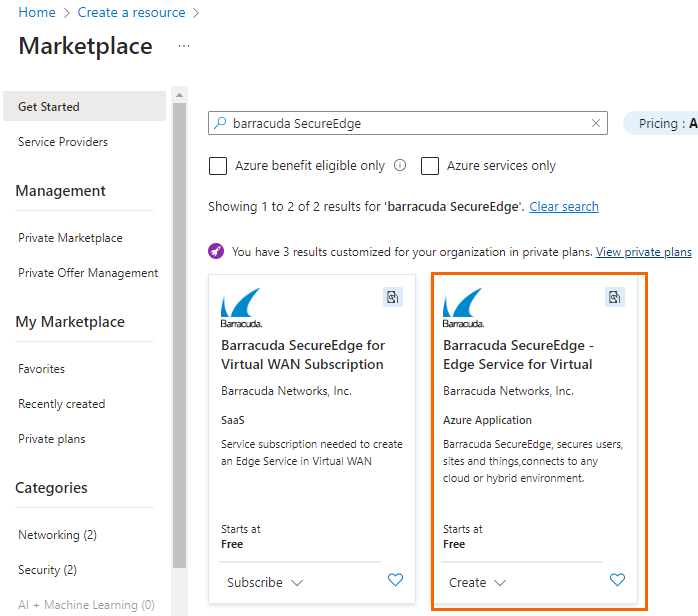Check the Azure services only checkbox
The image size is (698, 616).
tap(430, 166)
